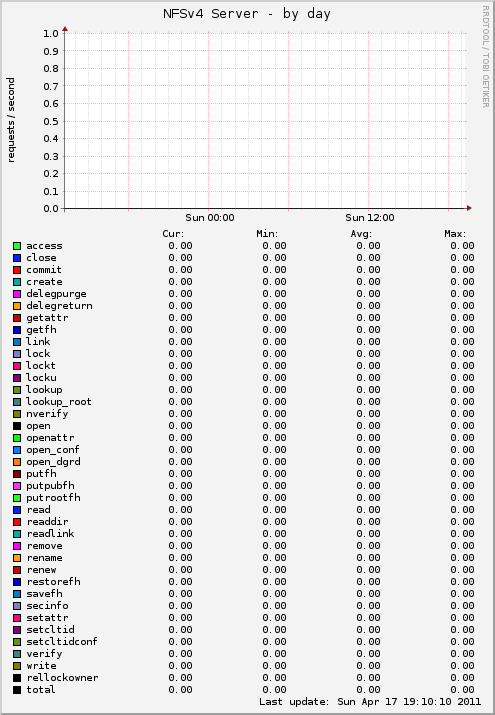Click the blue read legend swatch

(x=17, y=510)
